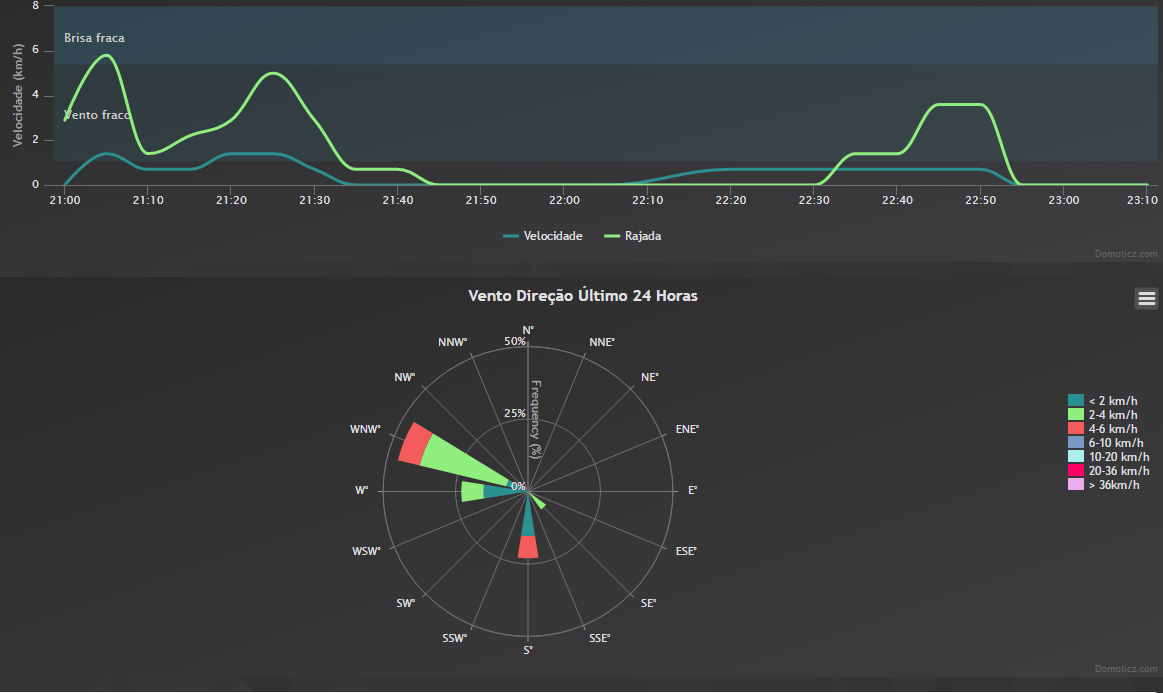Click the chart title 'Vento Direção Último 24 Horas'
The width and height of the screenshot is (1163, 693).
pyautogui.click(x=582, y=296)
